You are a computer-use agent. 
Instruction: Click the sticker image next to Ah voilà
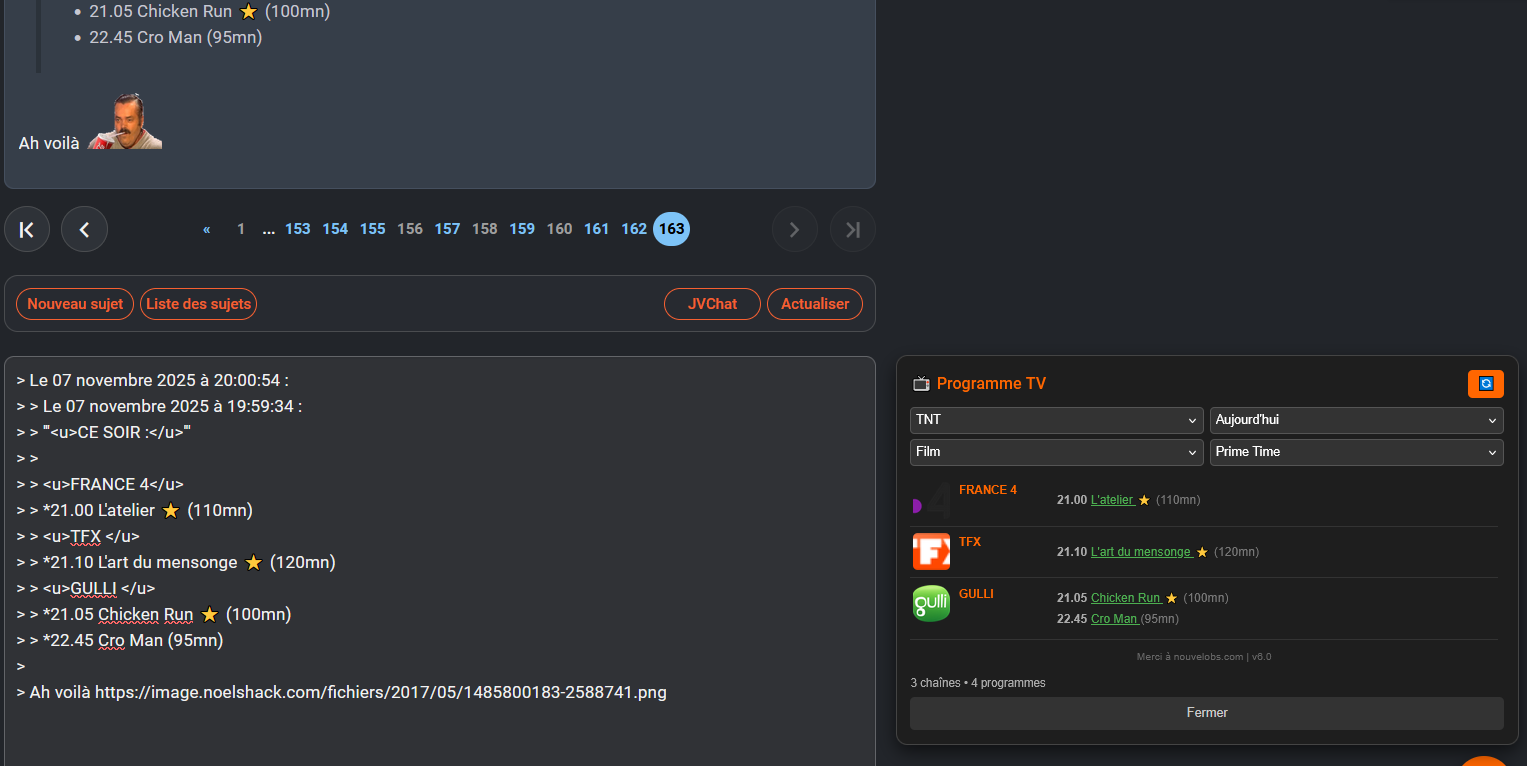[x=125, y=122]
